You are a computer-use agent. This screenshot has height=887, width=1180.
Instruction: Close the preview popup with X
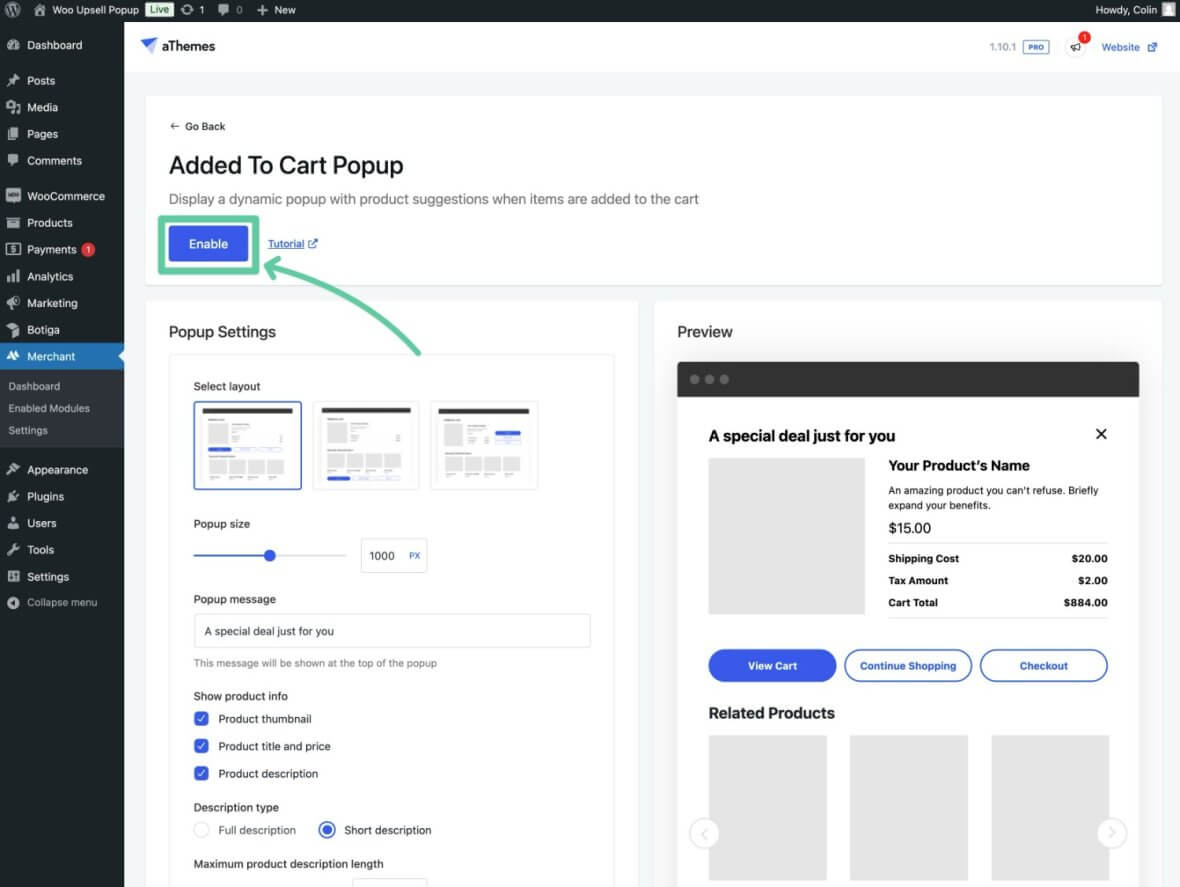pyautogui.click(x=1101, y=434)
